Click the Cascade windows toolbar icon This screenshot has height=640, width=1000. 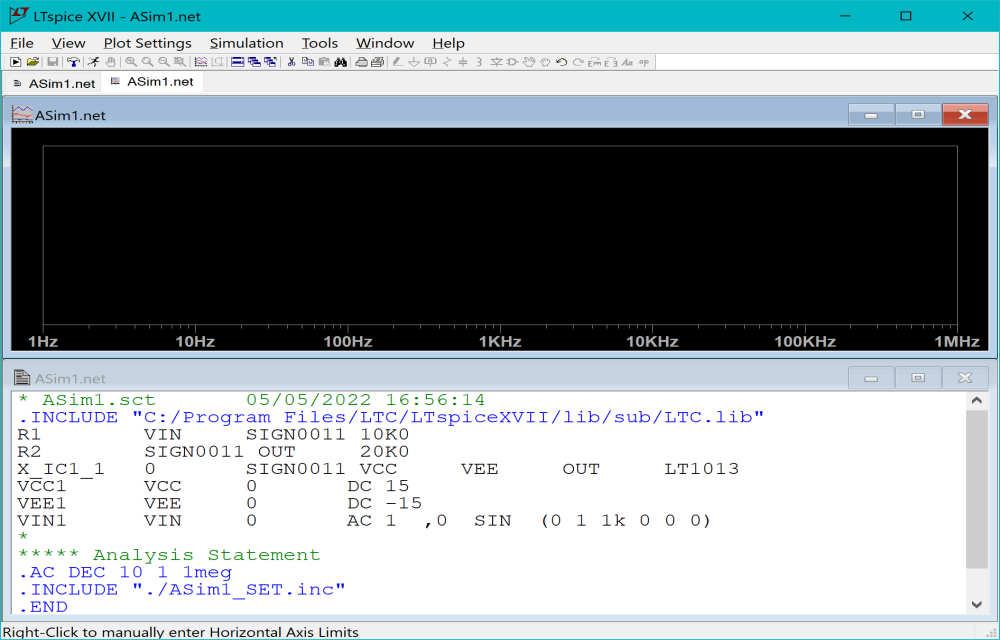[254, 62]
